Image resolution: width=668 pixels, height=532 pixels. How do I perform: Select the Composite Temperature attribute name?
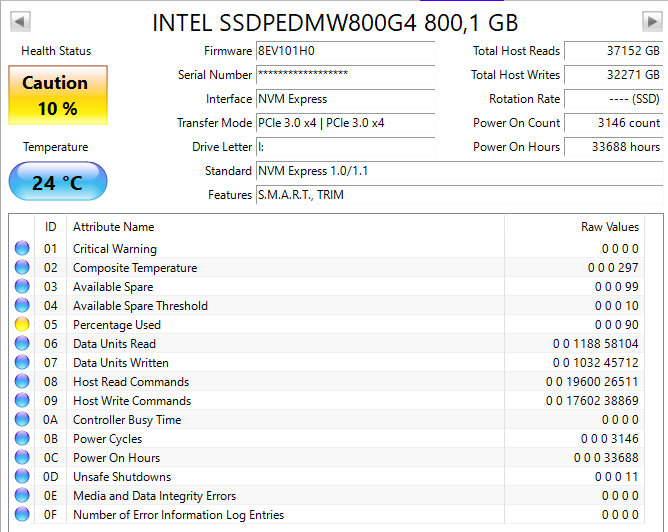point(135,268)
